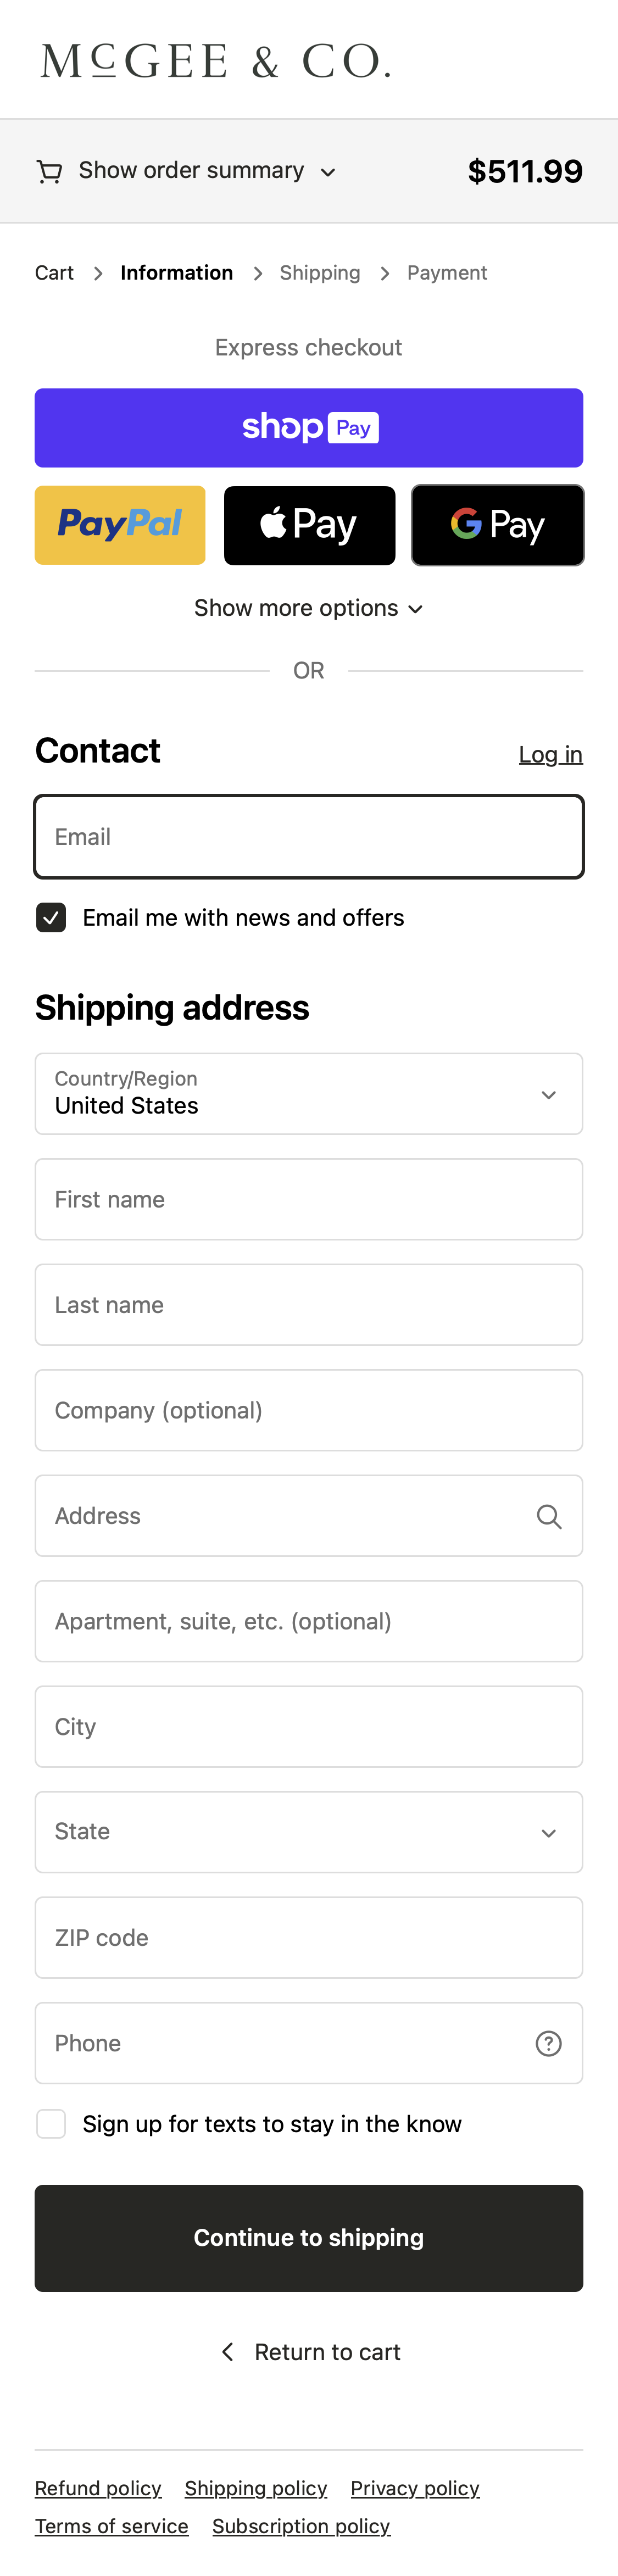
Task: Go to Cart breadcrumb
Action: coord(54,273)
